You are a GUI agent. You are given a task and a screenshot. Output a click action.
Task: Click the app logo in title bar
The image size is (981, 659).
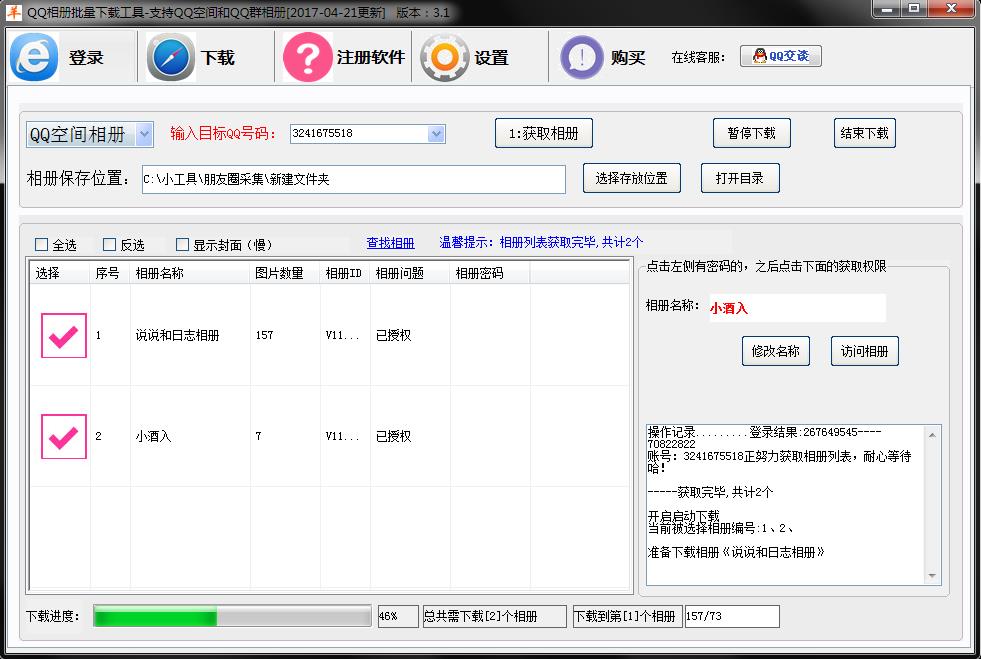point(13,12)
